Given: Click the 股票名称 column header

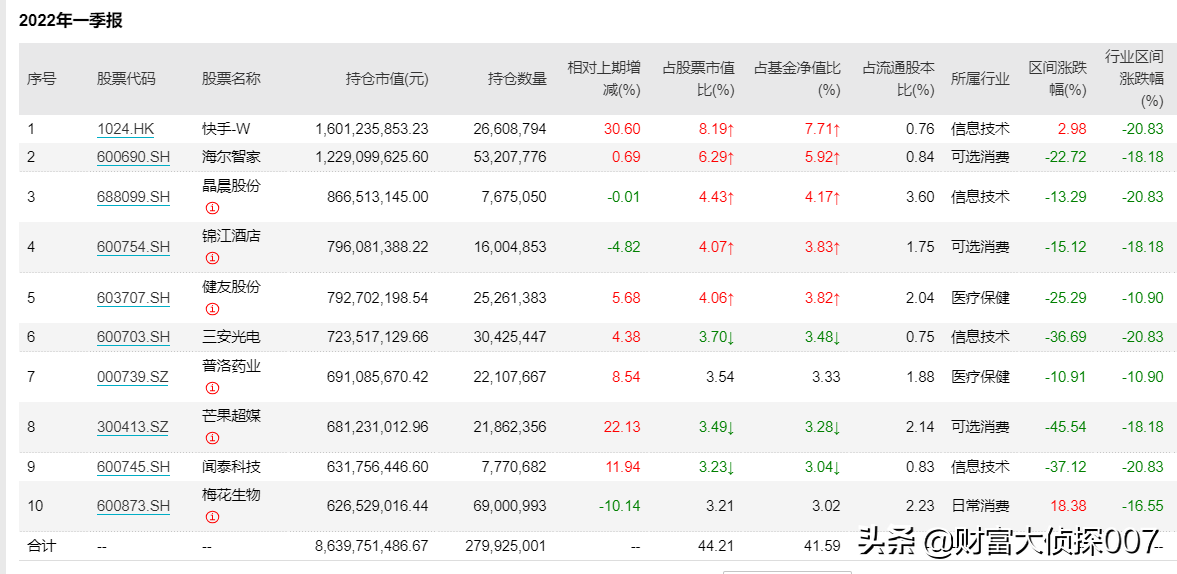Looking at the screenshot, I should (231, 79).
